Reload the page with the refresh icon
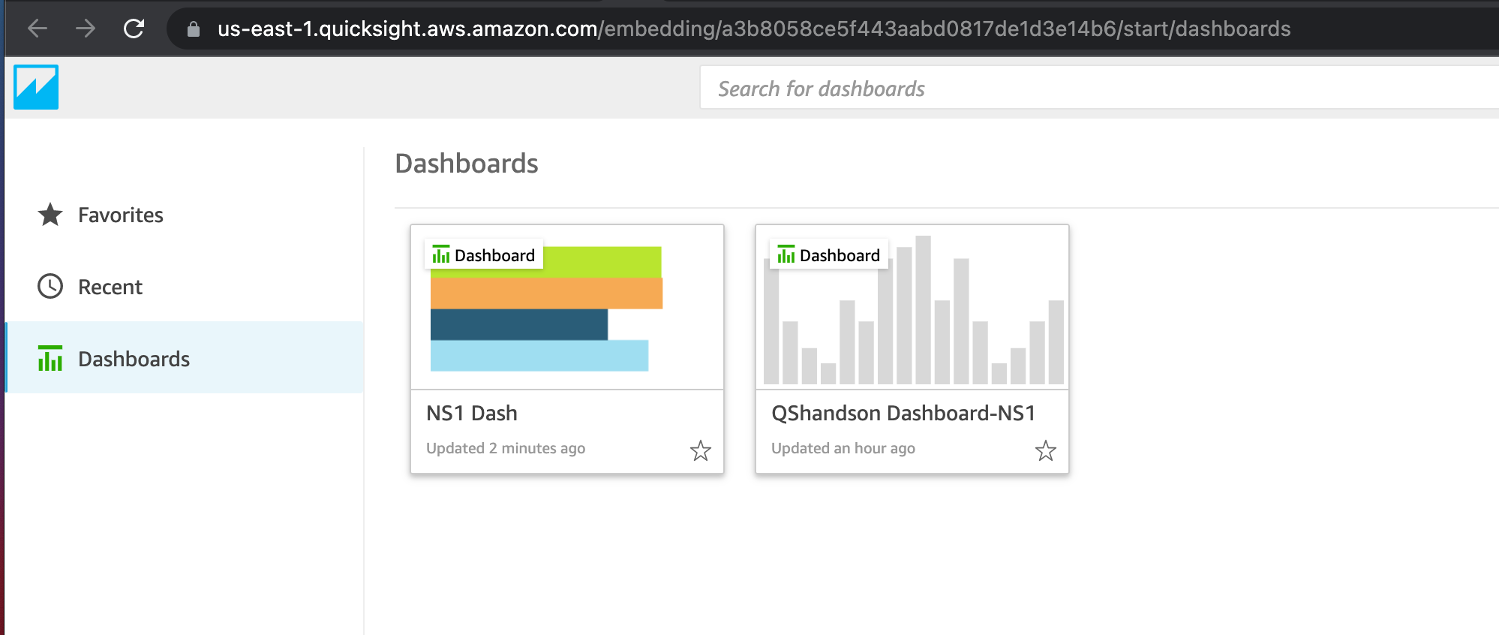Image resolution: width=1500 pixels, height=636 pixels. (134, 29)
